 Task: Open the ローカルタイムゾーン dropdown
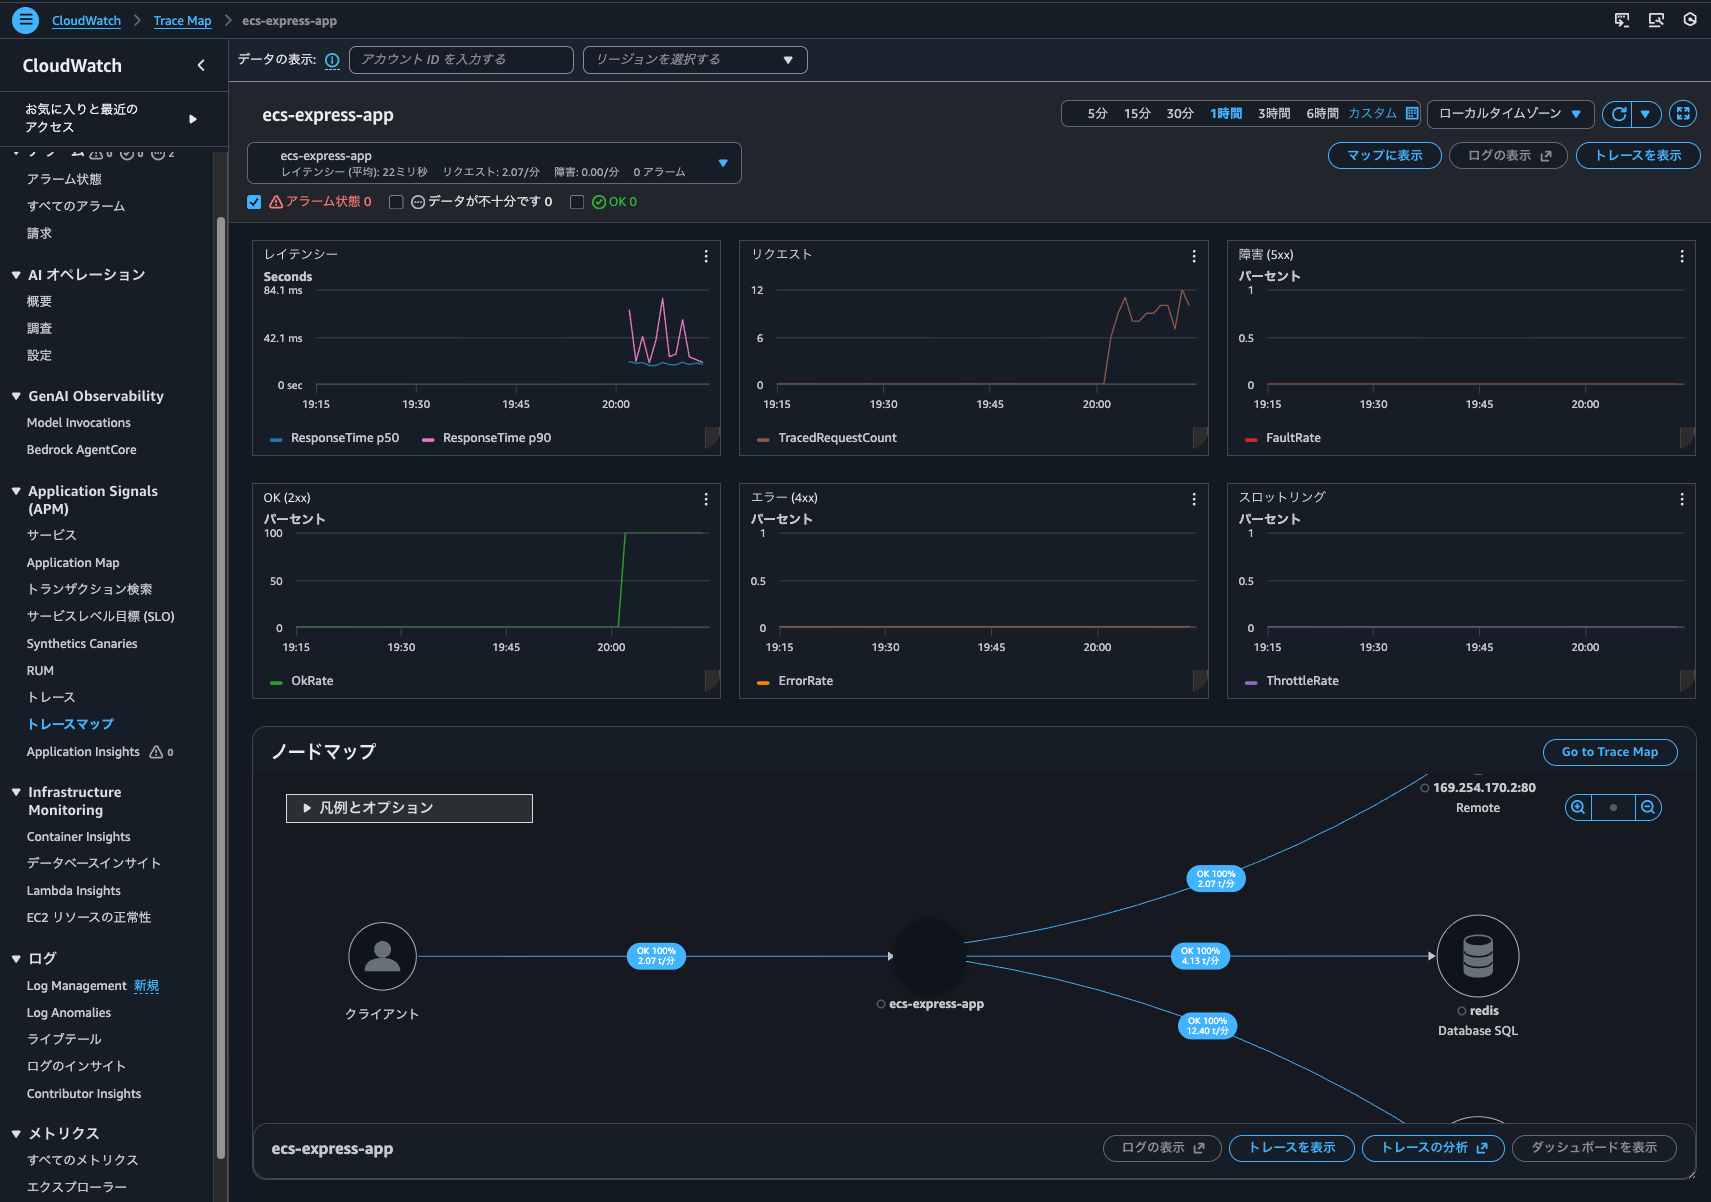[1509, 114]
